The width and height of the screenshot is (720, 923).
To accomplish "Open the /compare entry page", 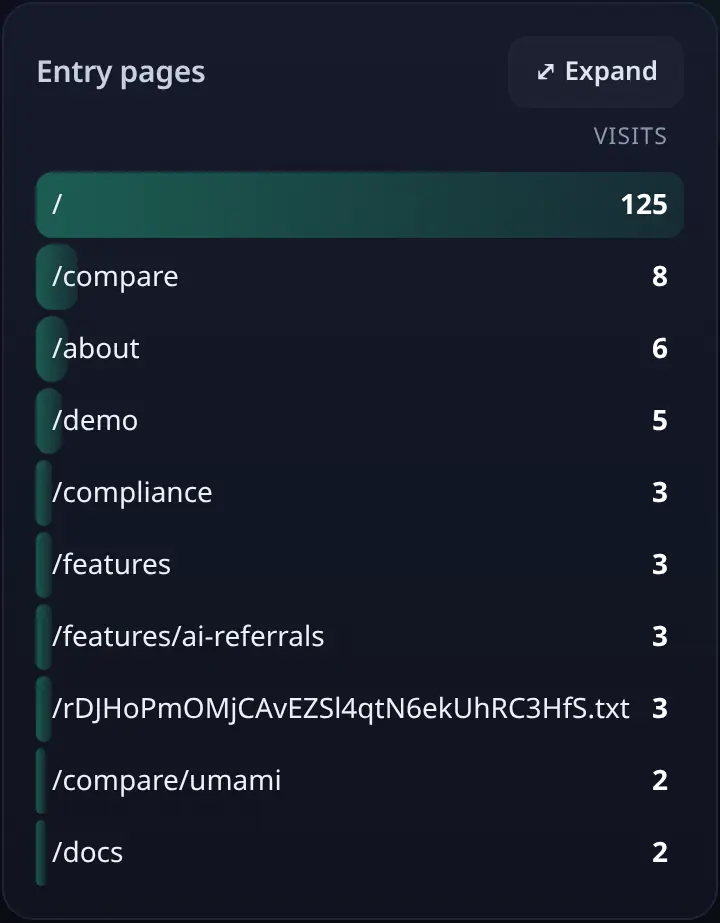I will point(360,277).
